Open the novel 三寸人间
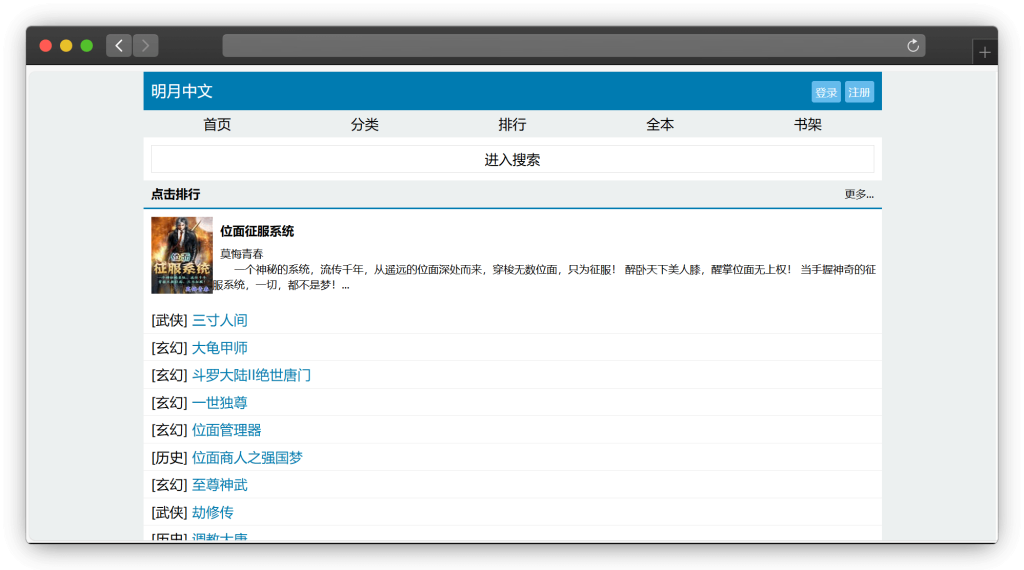 click(219, 321)
